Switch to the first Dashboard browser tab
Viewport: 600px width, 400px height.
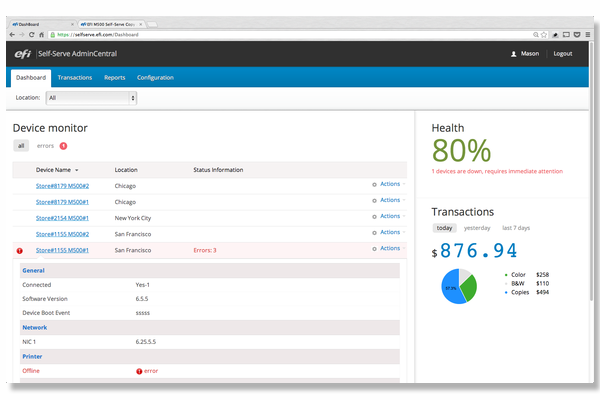[x=41, y=24]
